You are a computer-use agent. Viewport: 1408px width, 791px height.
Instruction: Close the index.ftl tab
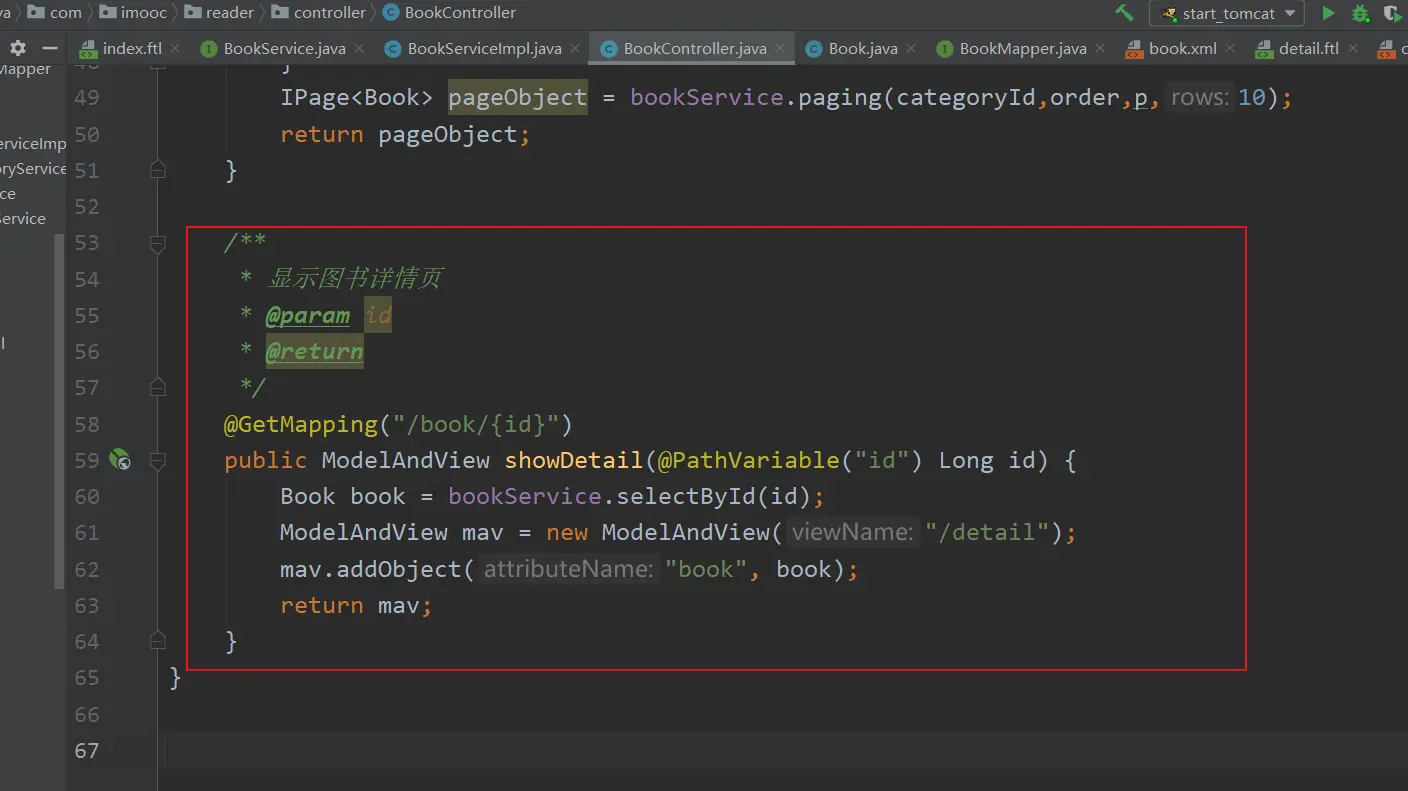pyautogui.click(x=176, y=48)
